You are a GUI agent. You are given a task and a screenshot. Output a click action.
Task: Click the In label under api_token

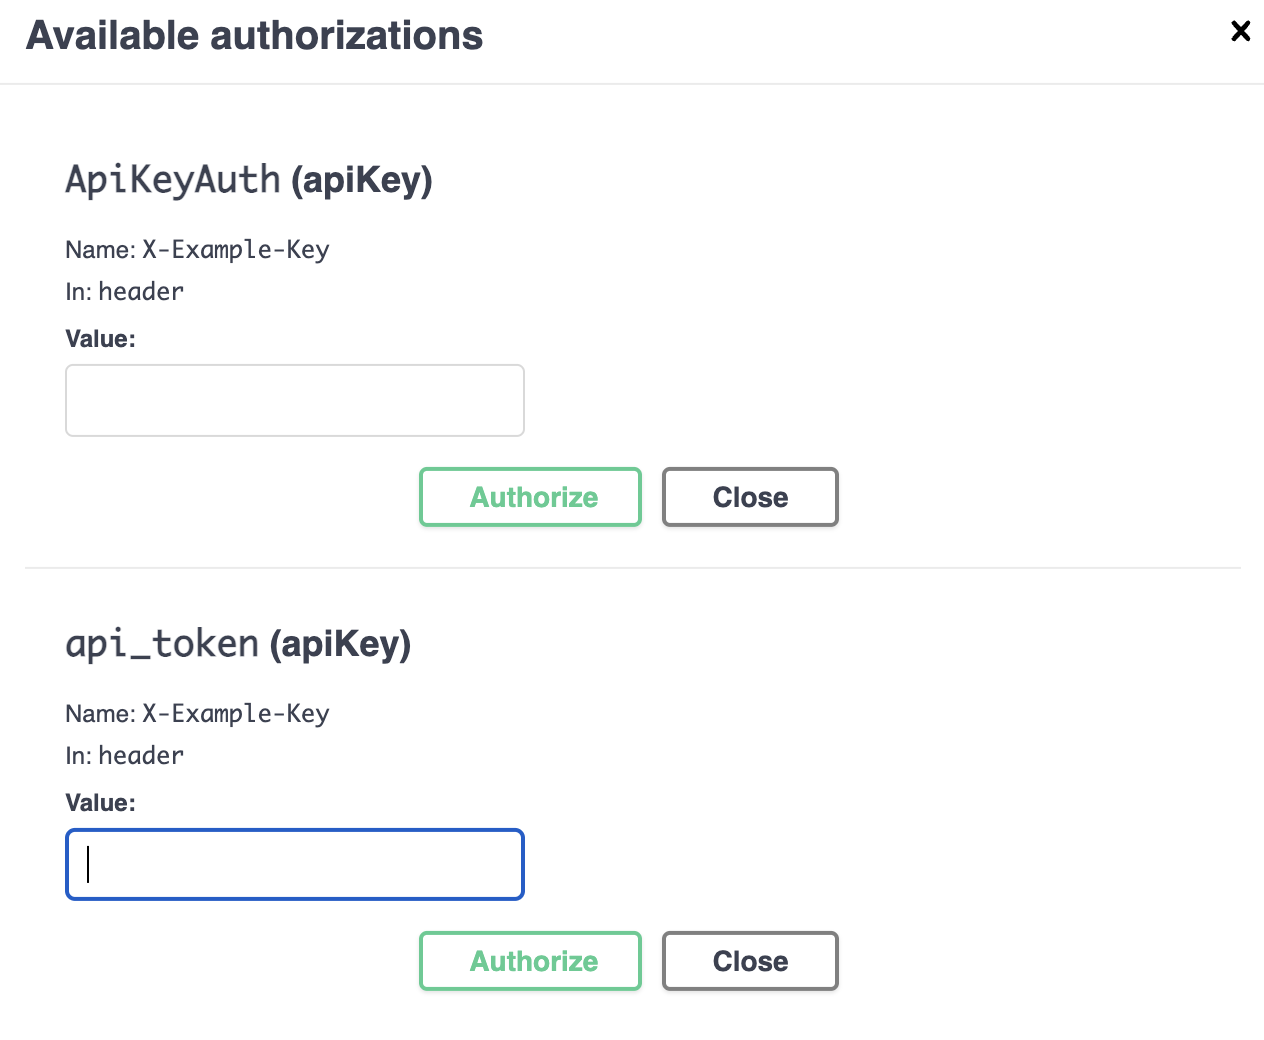coord(78,756)
